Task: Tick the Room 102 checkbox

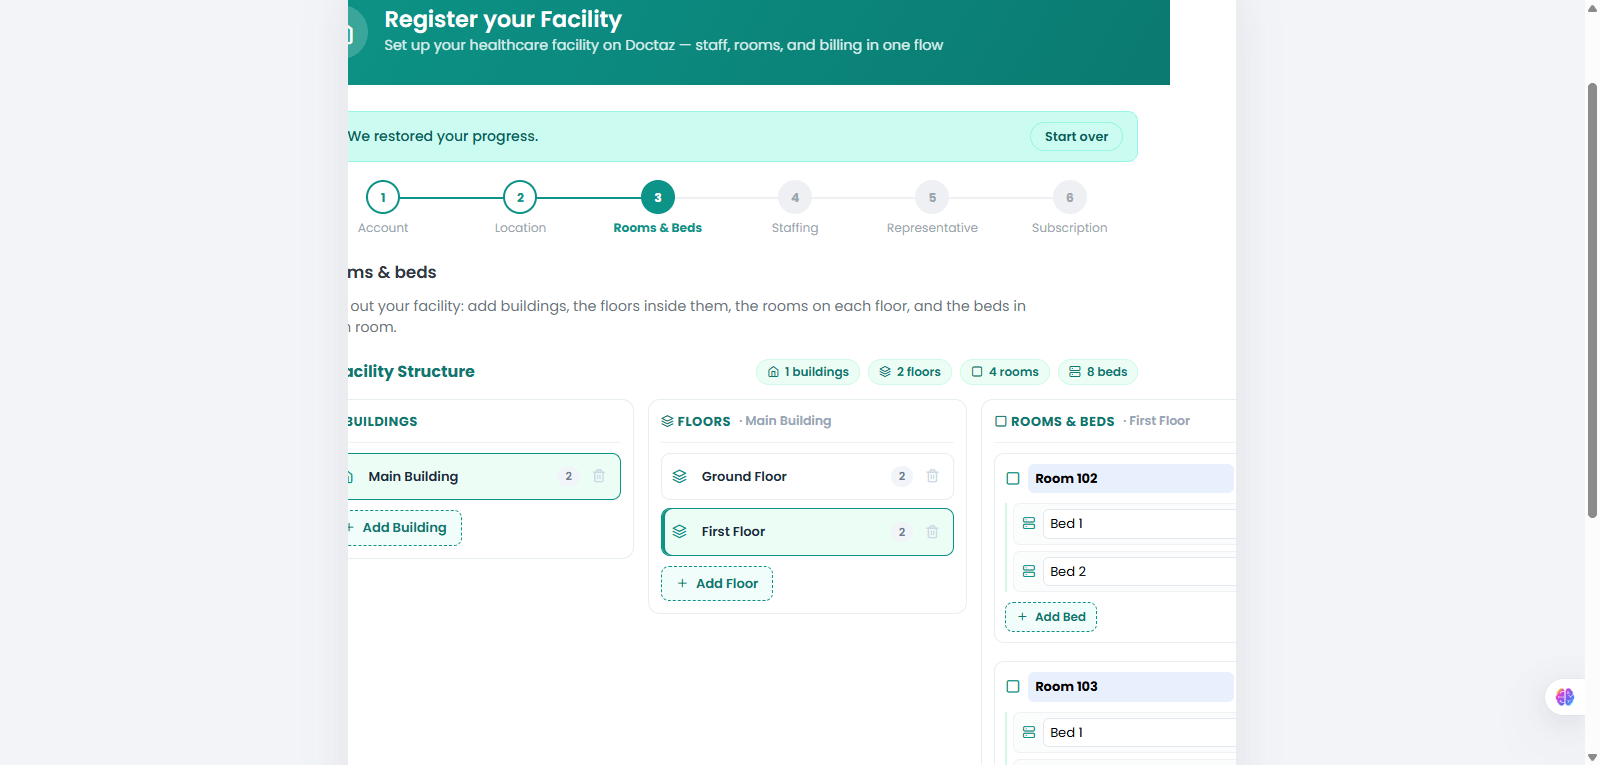Action: (x=1013, y=478)
